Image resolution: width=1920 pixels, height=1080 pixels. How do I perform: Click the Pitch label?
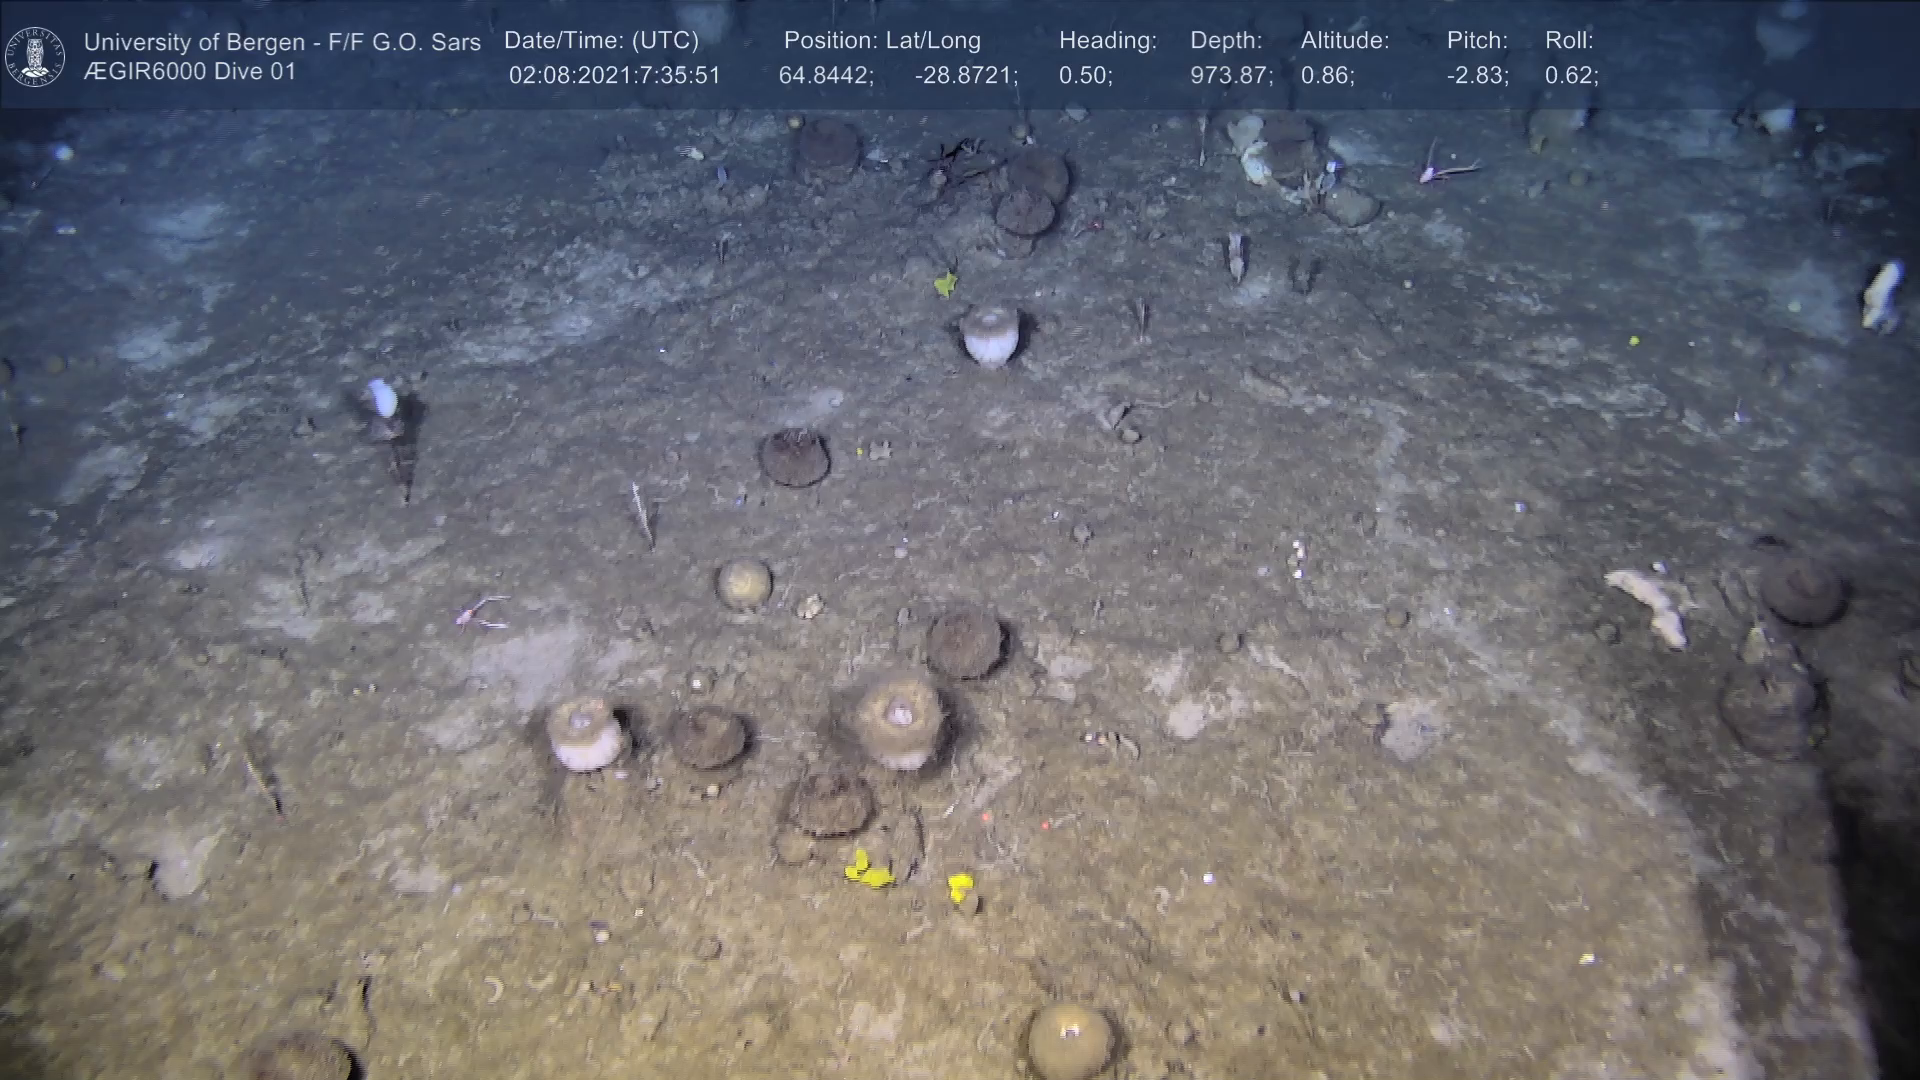click(1477, 41)
